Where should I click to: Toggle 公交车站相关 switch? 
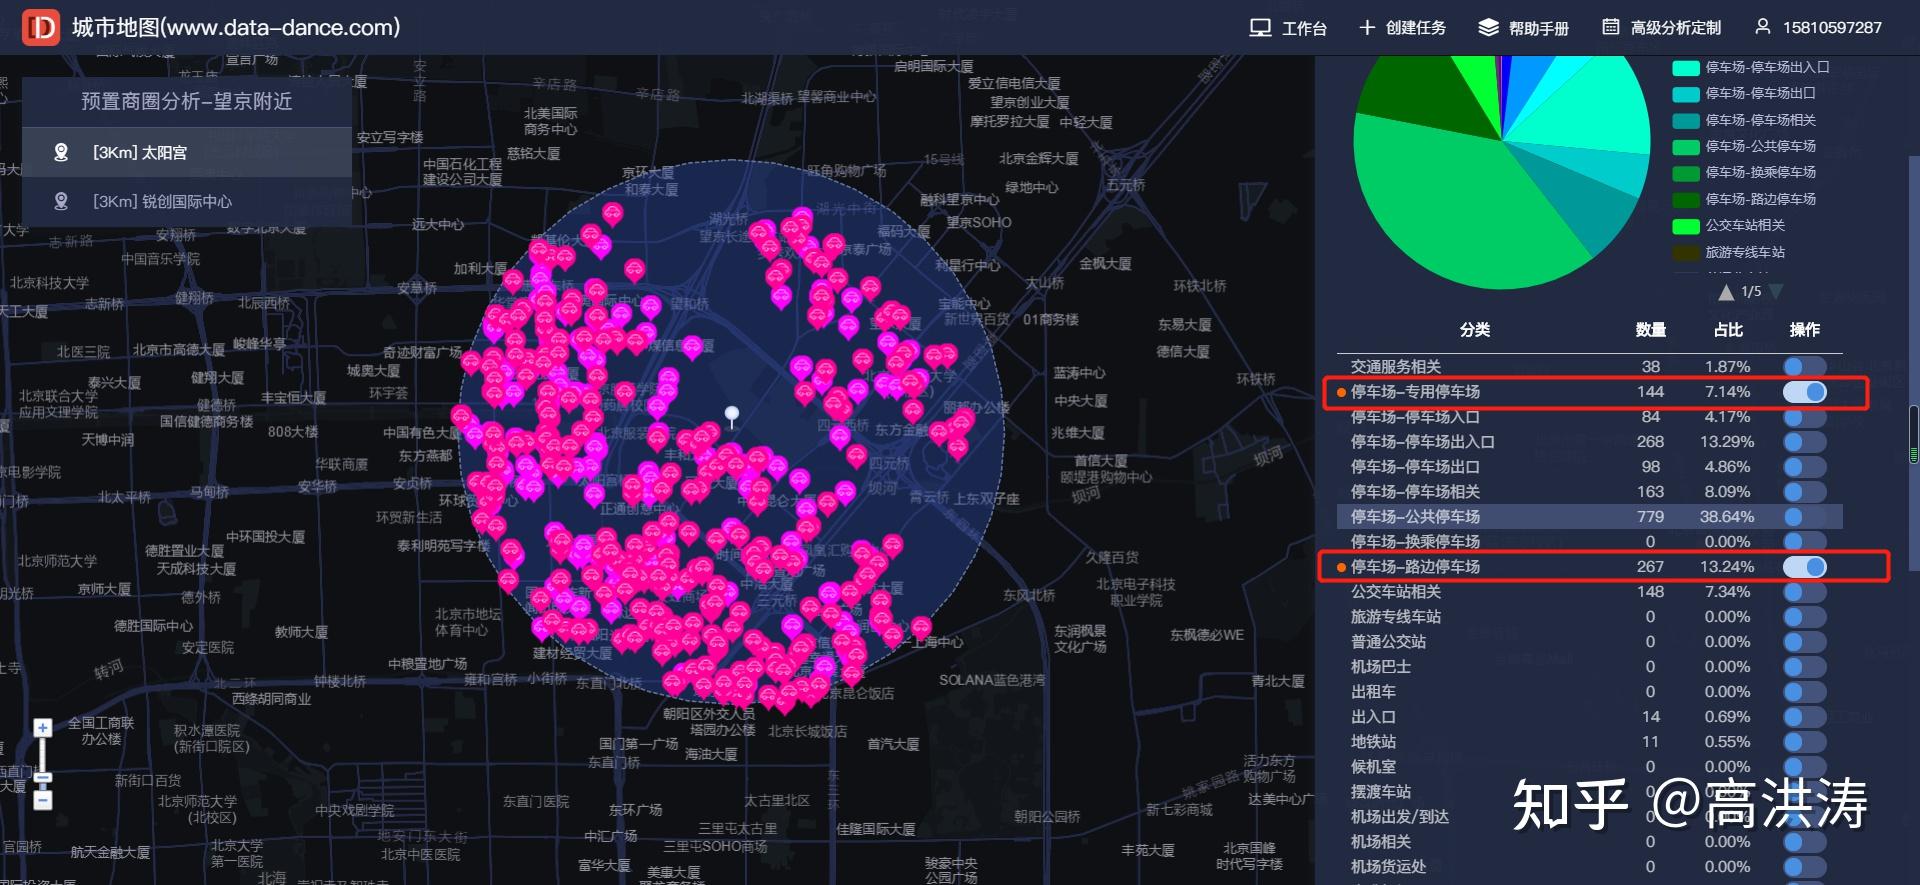coord(1804,592)
